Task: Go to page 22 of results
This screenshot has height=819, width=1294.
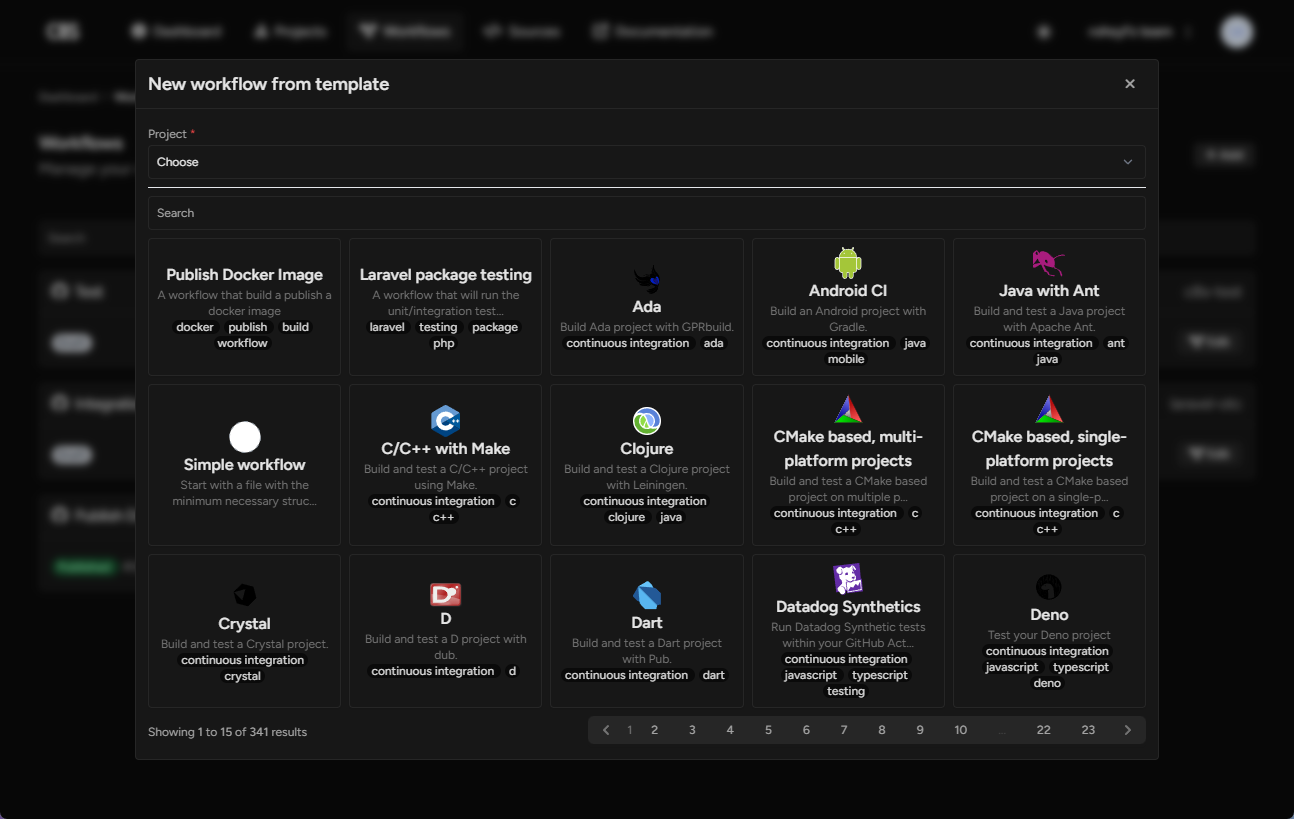Action: coord(1043,730)
